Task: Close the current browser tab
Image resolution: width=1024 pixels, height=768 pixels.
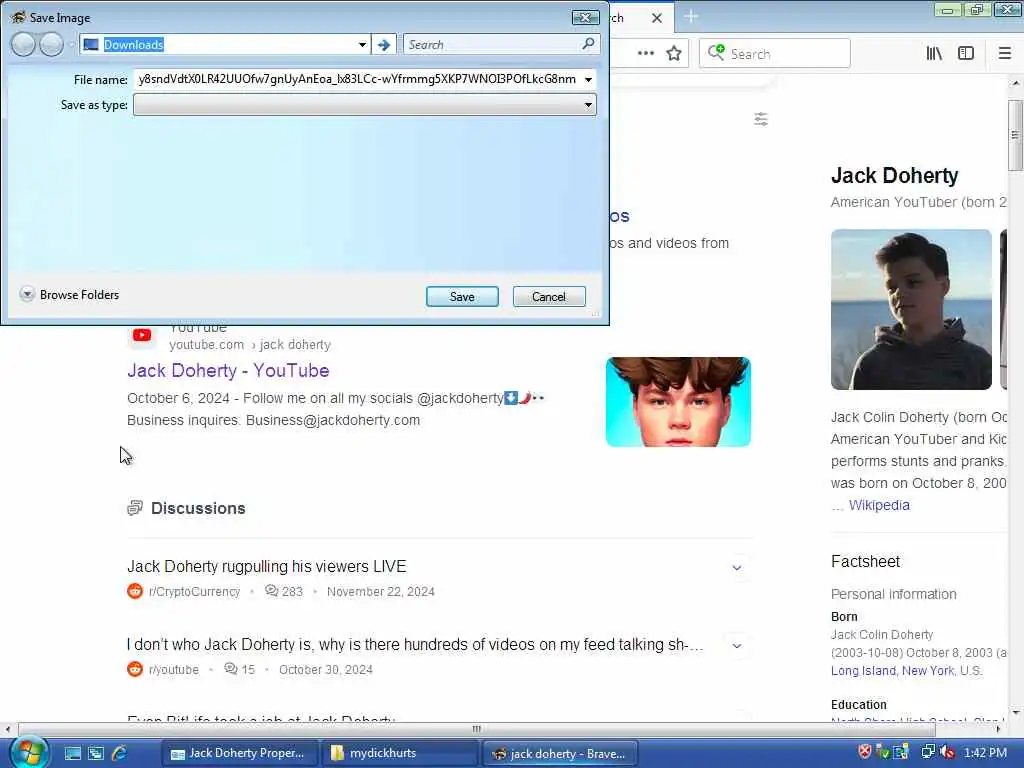Action: point(657,18)
